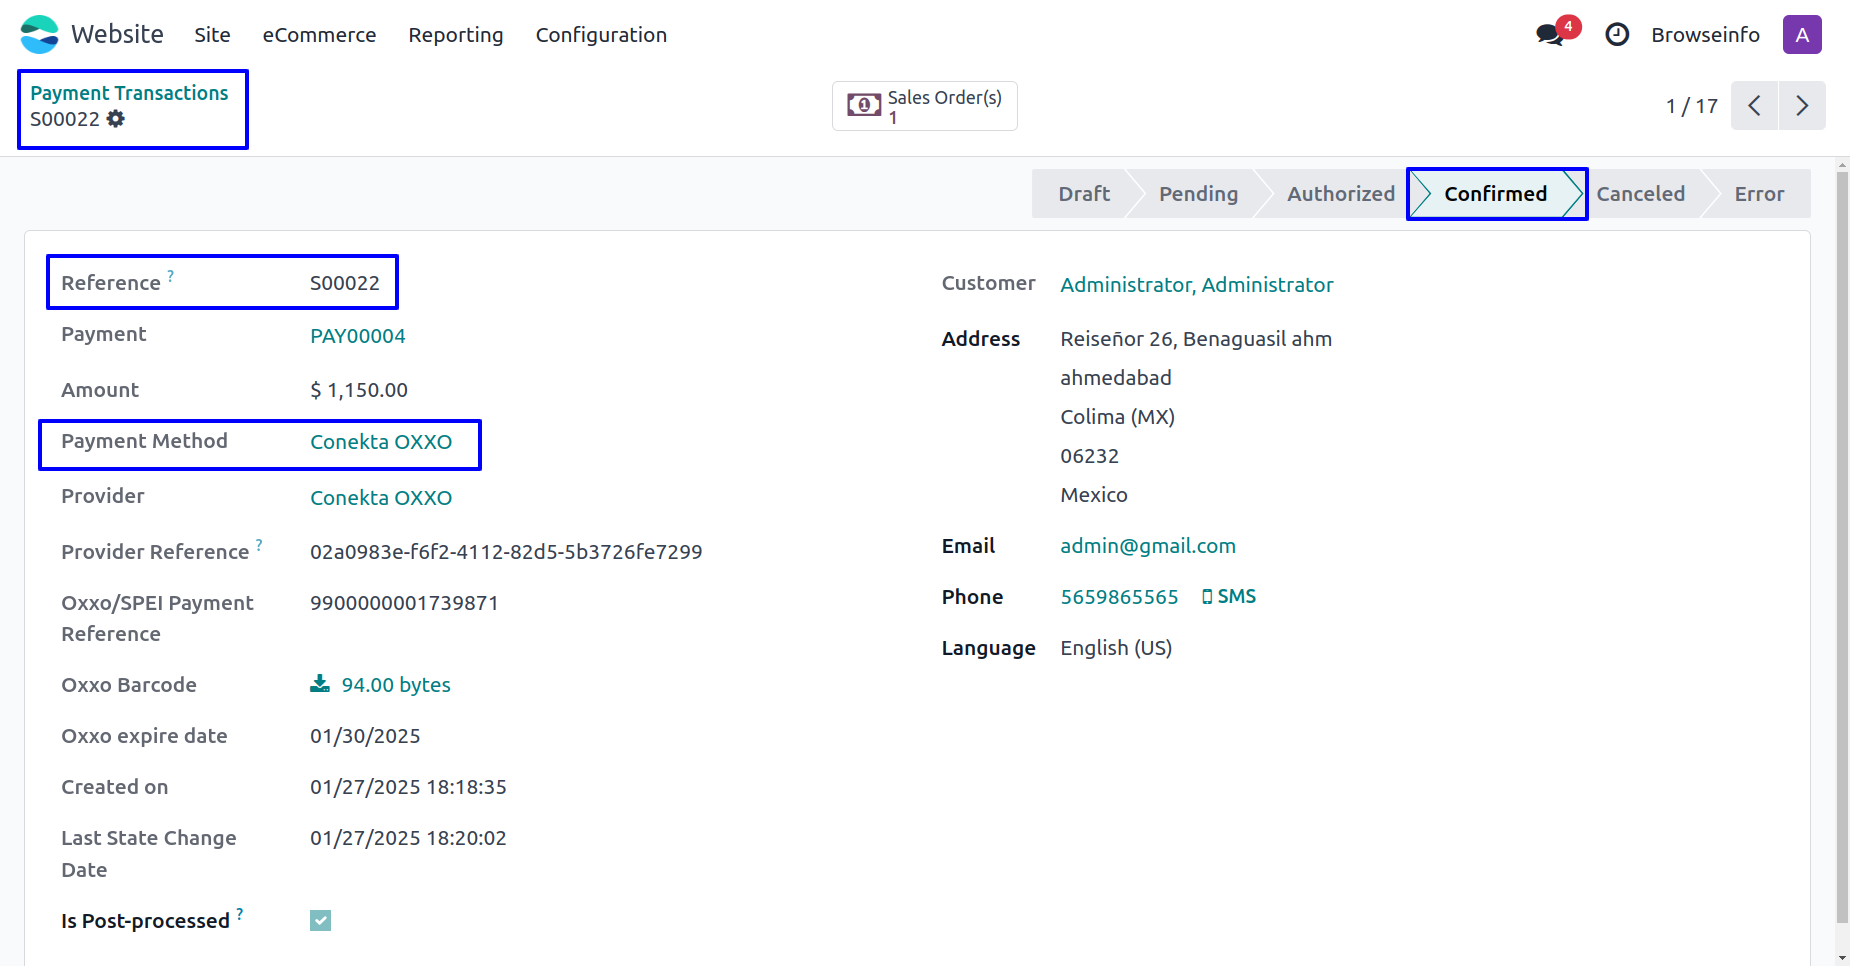The width and height of the screenshot is (1850, 966).
Task: Open the gear actions menu beside S00022
Action: [x=116, y=119]
